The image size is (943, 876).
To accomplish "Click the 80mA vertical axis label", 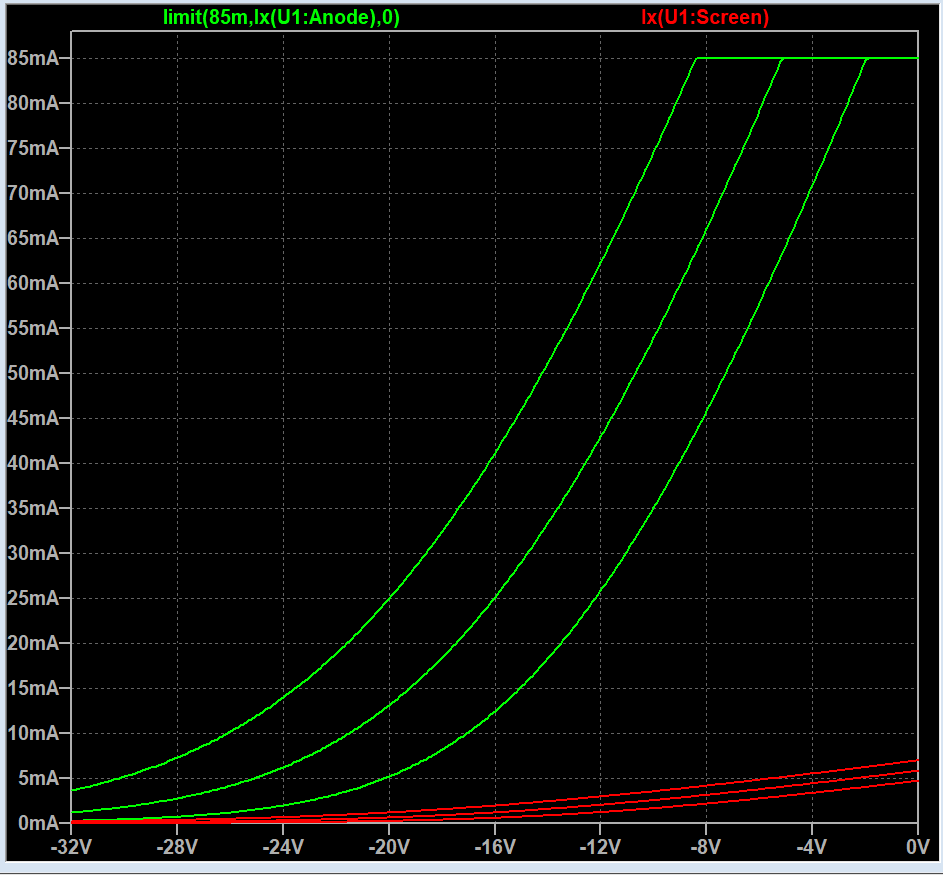I will click(33, 103).
